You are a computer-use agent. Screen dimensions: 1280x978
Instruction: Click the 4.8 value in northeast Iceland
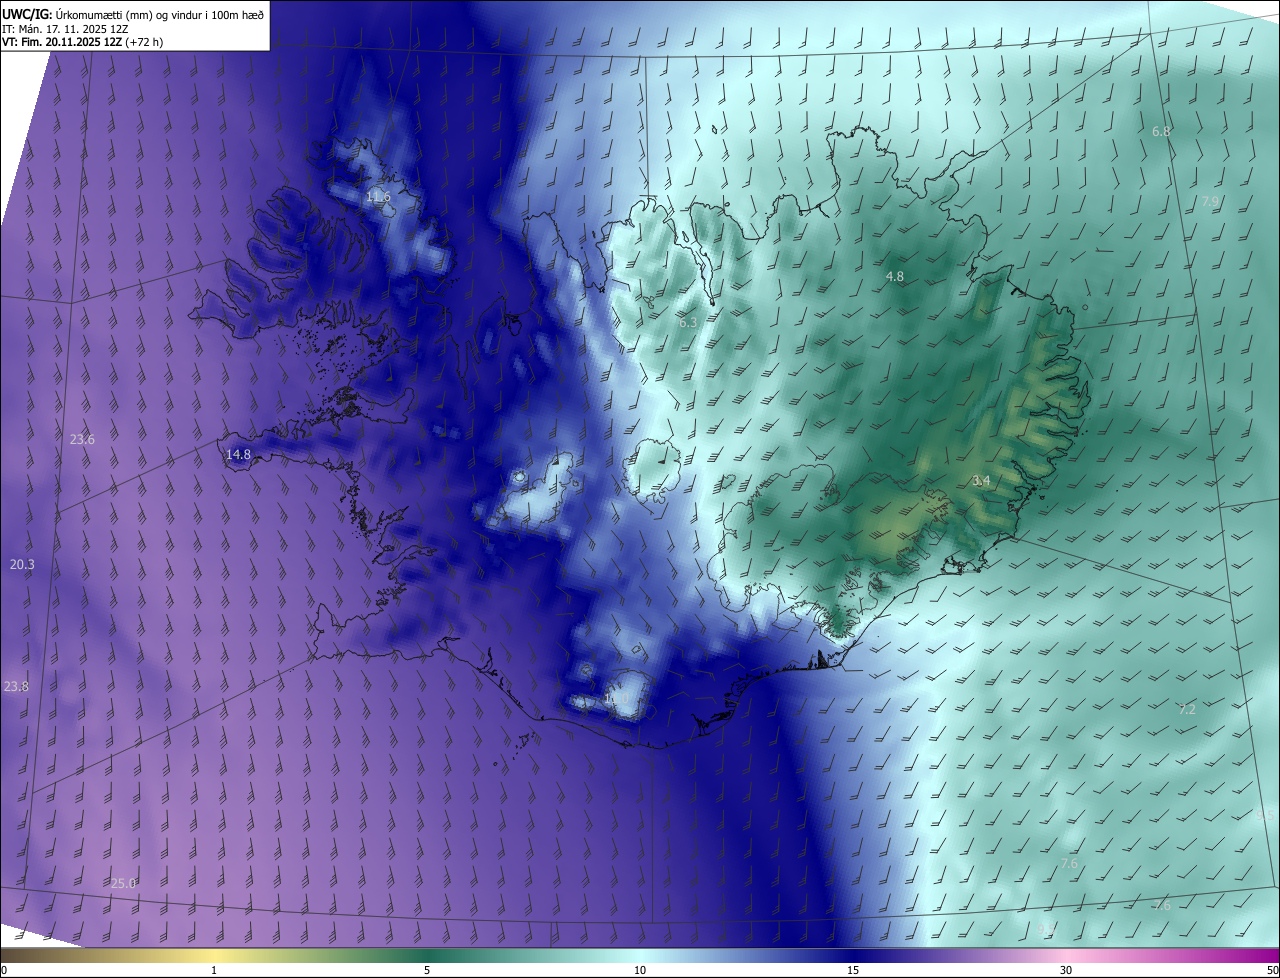(x=895, y=276)
